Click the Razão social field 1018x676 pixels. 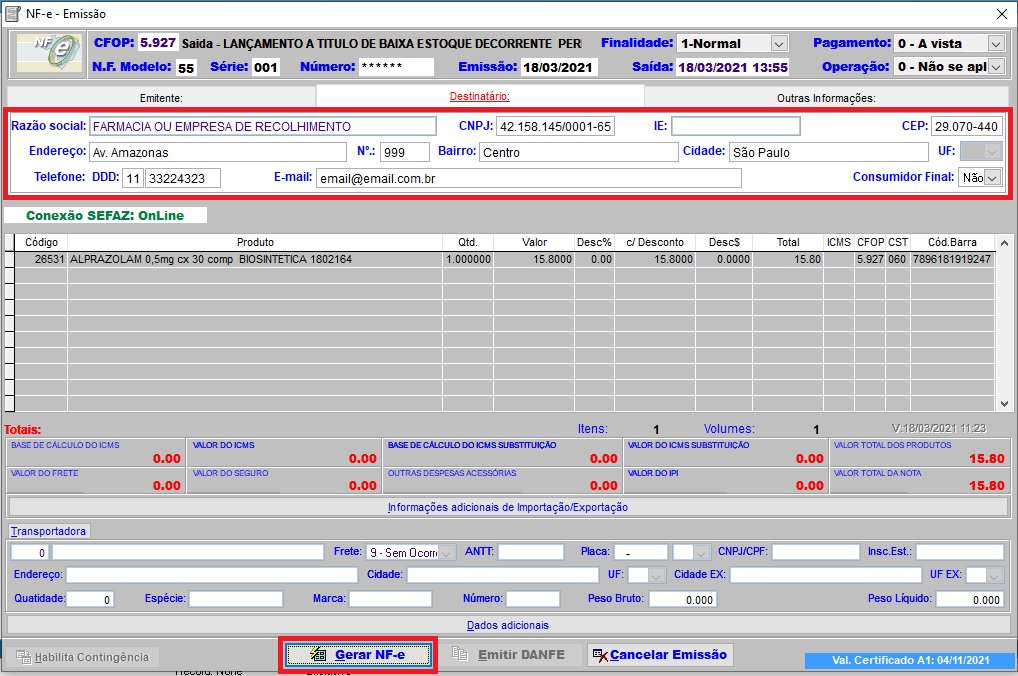(262, 126)
